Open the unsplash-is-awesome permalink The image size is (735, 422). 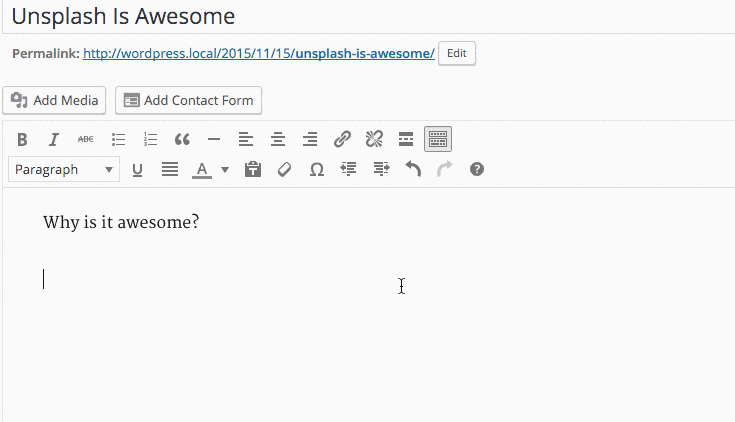point(258,53)
